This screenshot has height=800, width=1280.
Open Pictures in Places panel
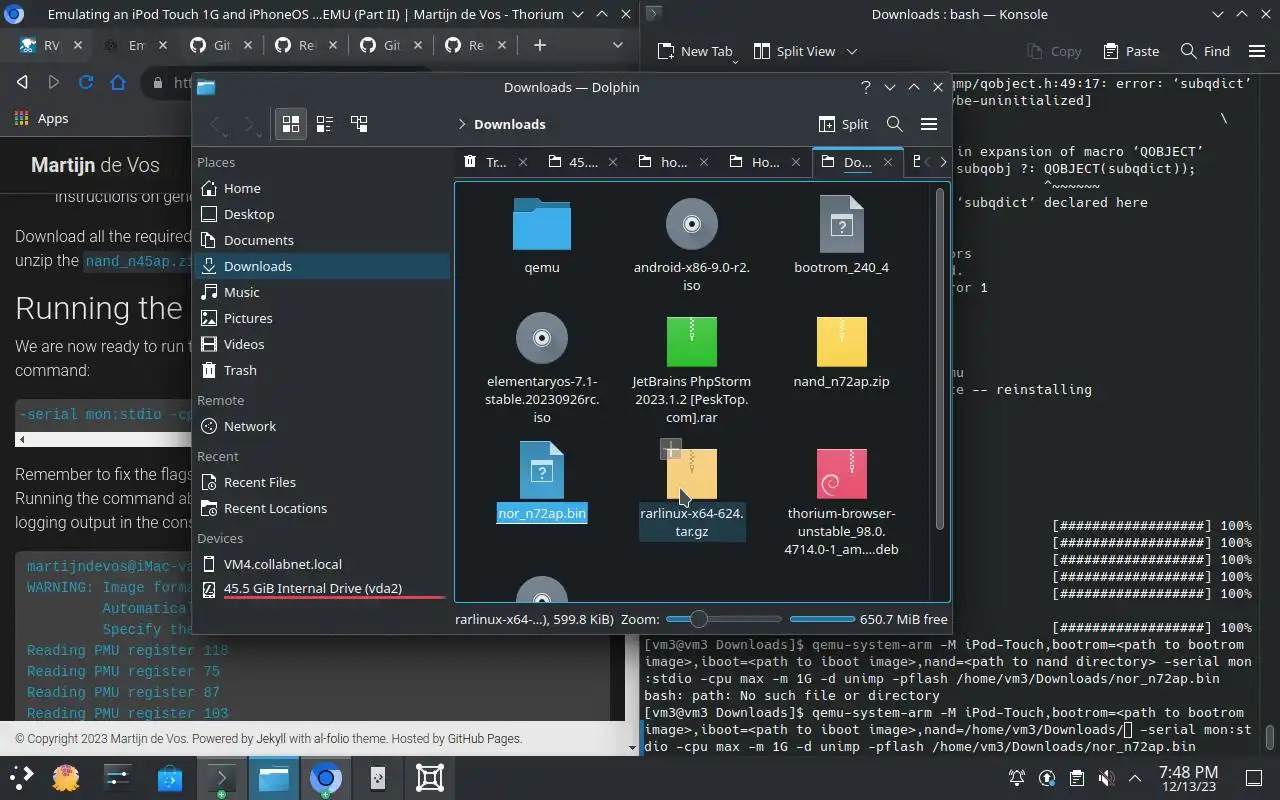pyautogui.click(x=321, y=318)
